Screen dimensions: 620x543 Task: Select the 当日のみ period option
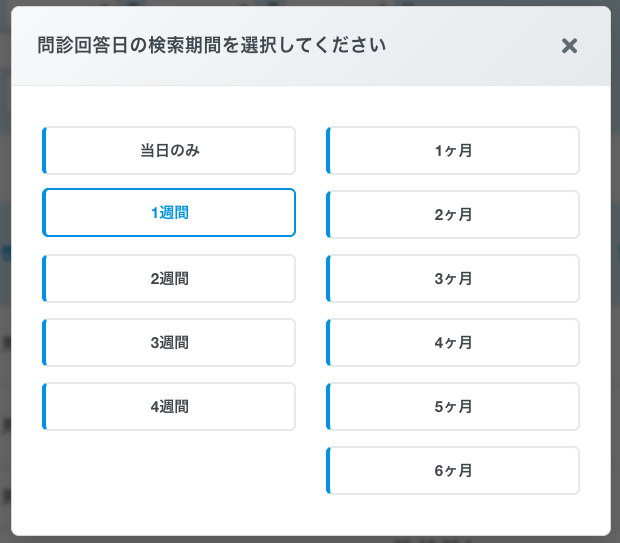click(x=169, y=151)
